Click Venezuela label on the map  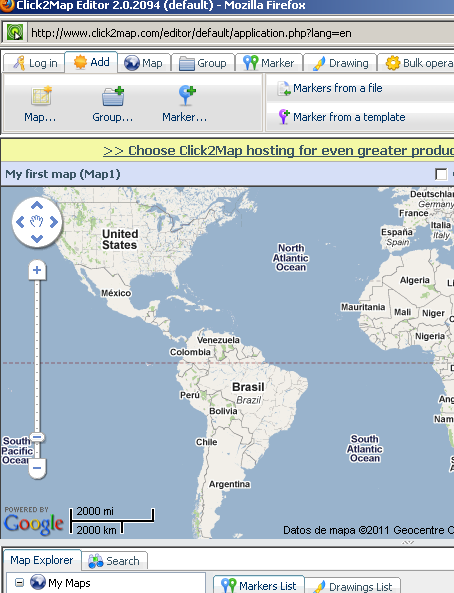(x=218, y=340)
